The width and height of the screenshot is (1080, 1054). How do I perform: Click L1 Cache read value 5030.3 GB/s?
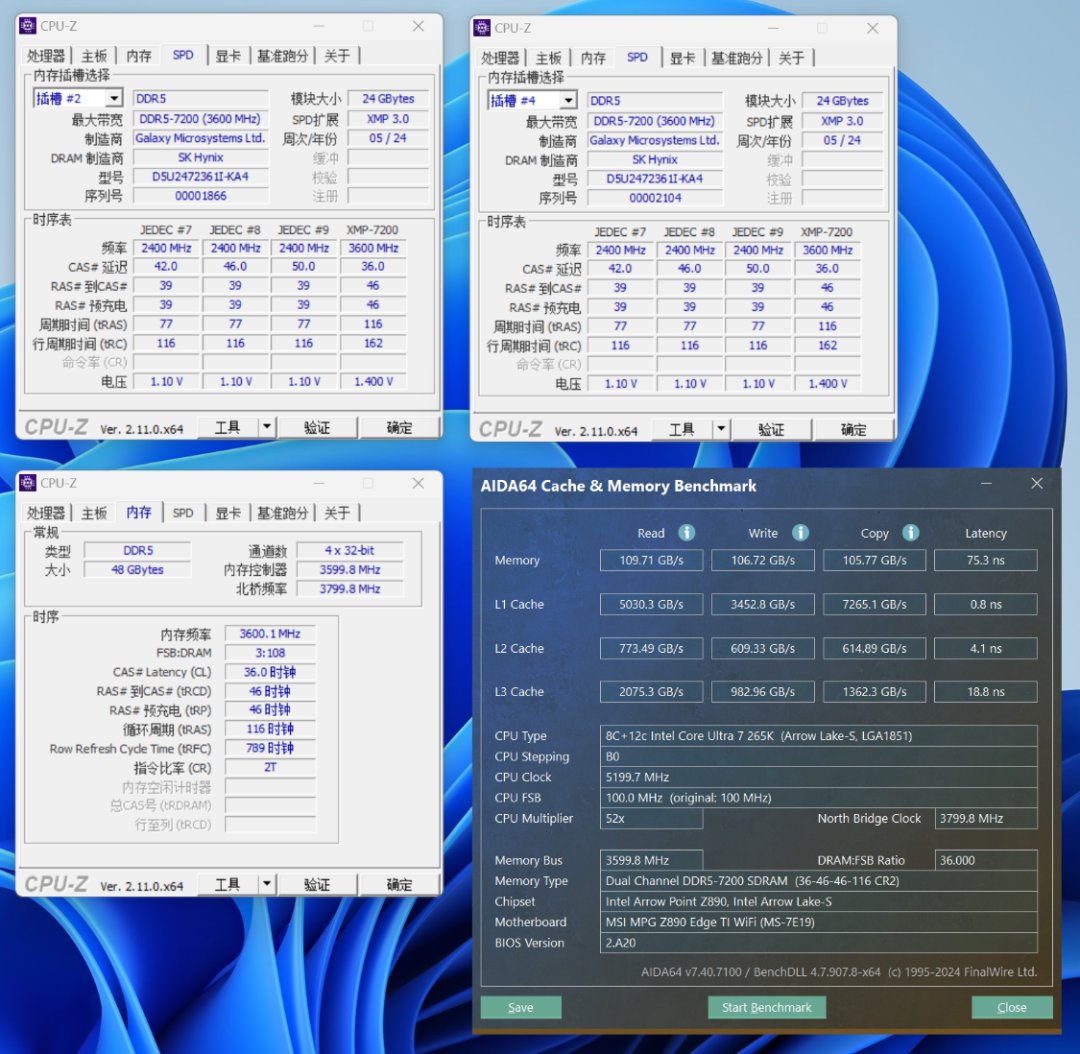click(652, 604)
